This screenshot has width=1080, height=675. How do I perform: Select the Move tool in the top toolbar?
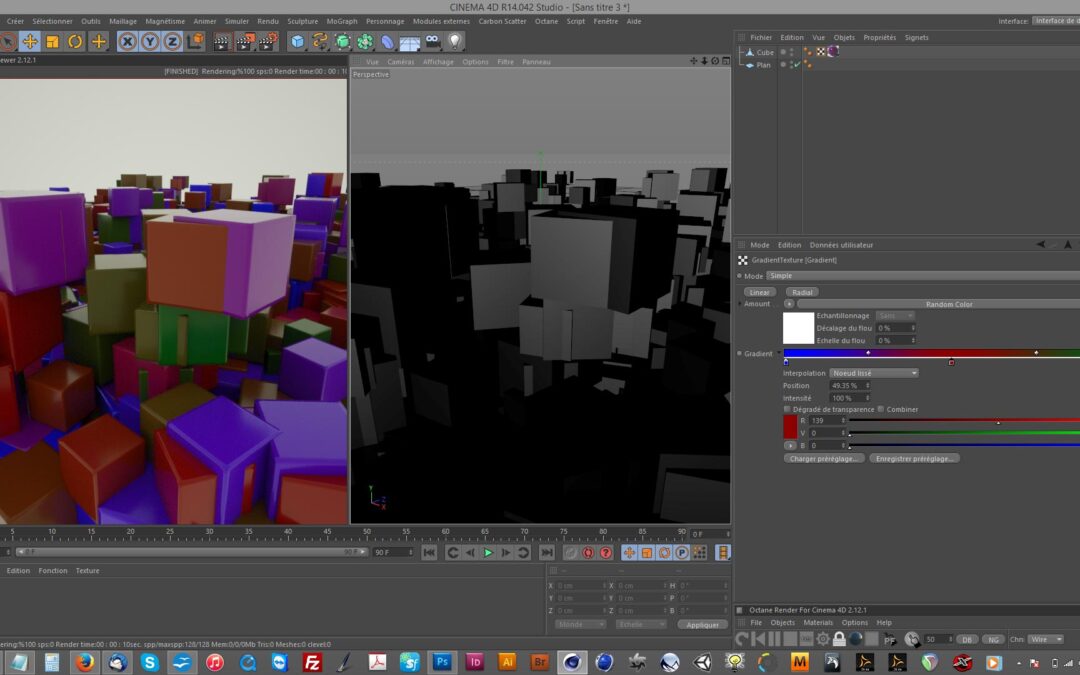pos(30,41)
